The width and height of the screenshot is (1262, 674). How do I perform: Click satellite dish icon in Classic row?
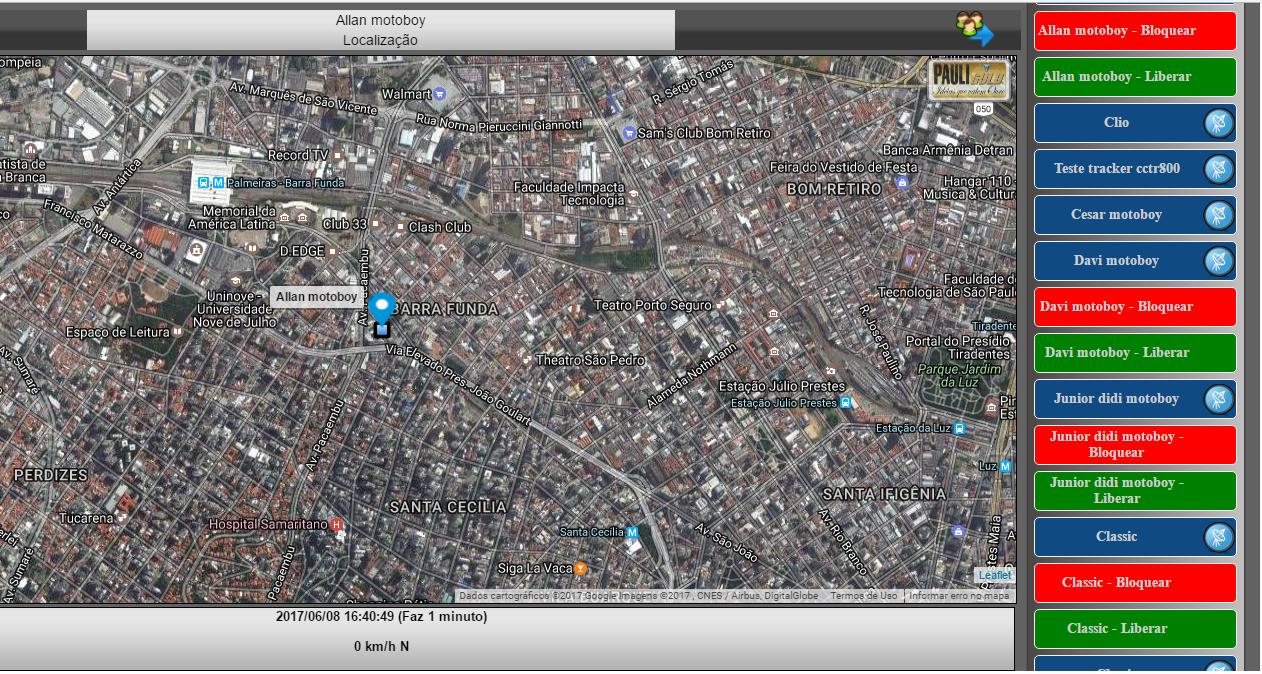tap(1218, 537)
